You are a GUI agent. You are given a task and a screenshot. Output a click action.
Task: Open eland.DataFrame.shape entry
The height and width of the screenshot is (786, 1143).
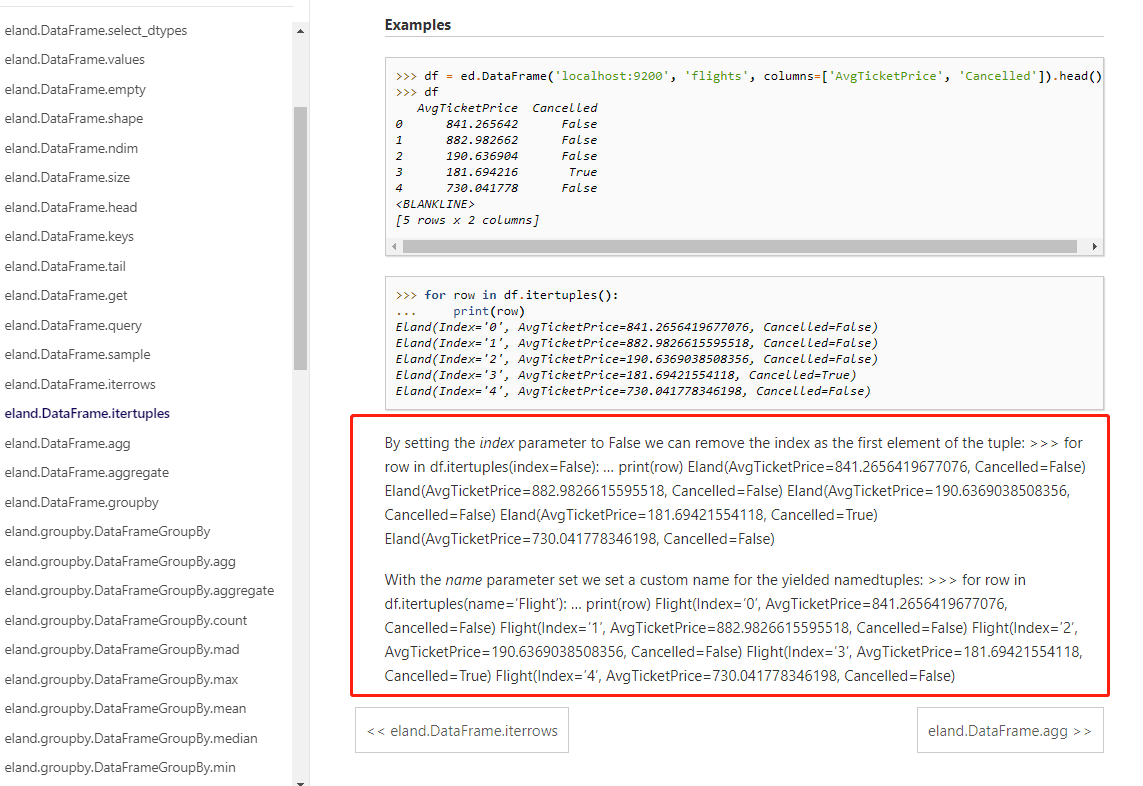pos(74,118)
